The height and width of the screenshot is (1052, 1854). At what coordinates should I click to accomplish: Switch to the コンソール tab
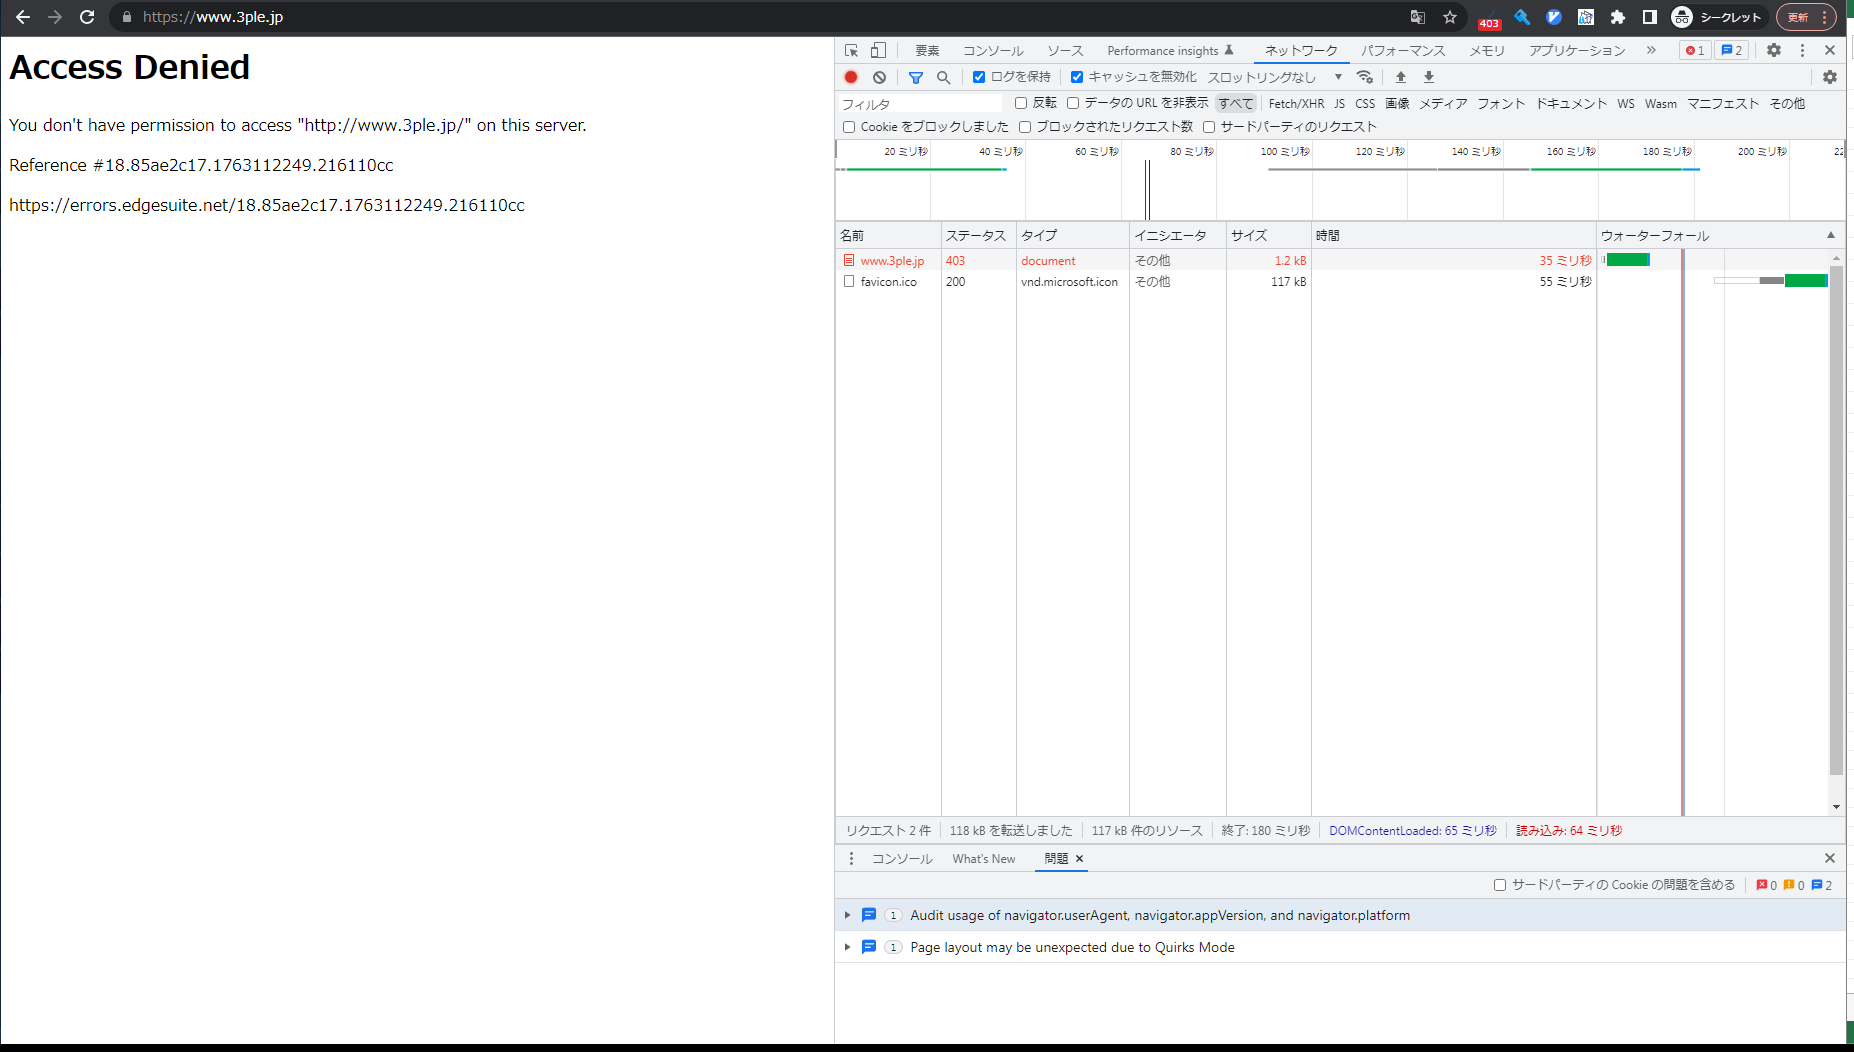point(993,51)
